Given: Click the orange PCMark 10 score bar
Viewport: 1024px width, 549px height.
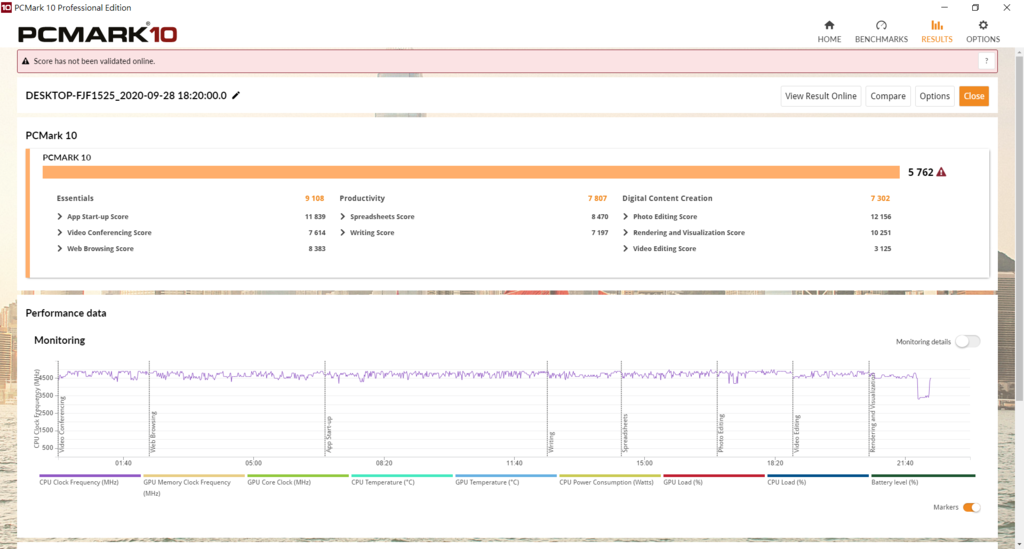Looking at the screenshot, I should pyautogui.click(x=471, y=172).
